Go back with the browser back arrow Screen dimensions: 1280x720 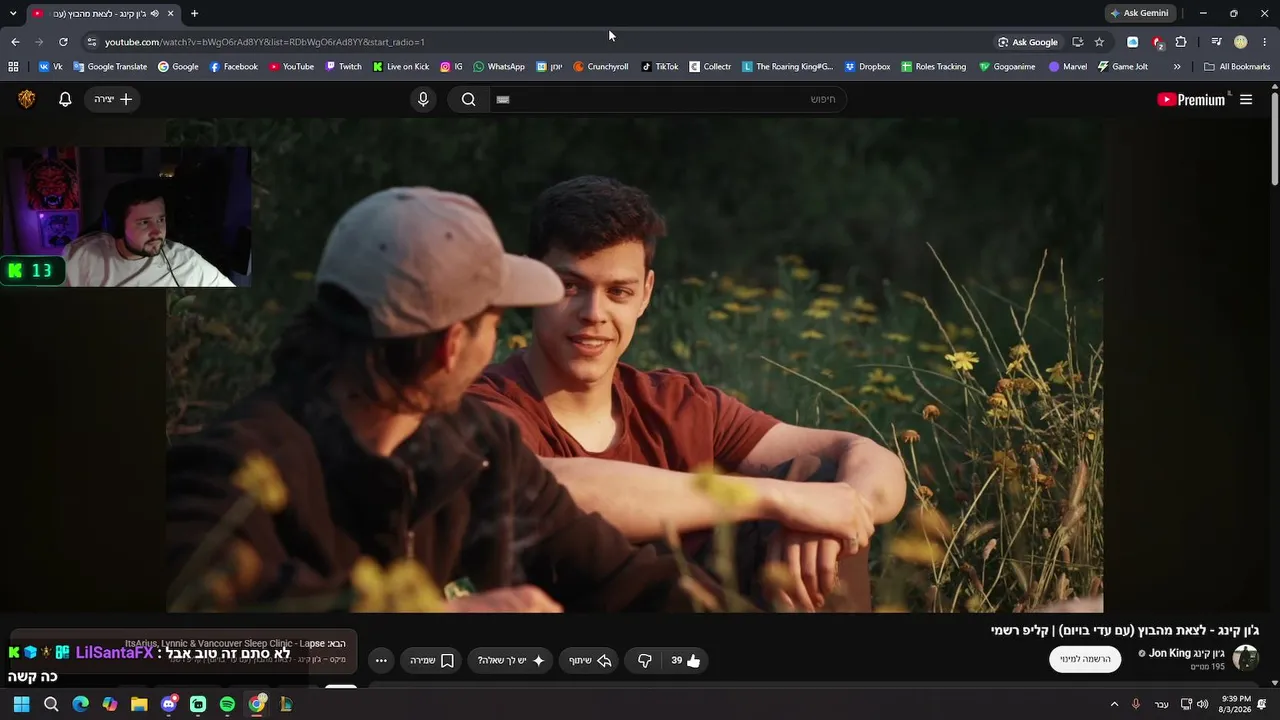(15, 42)
